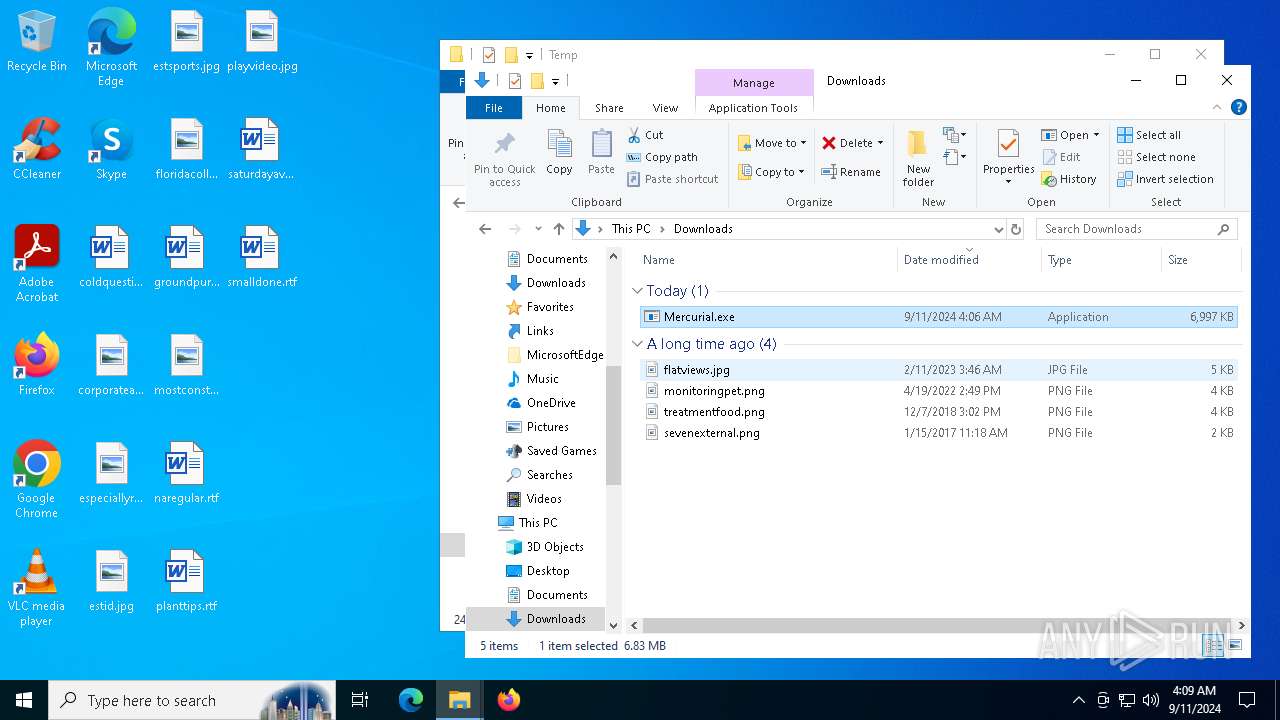Click the Edit ribbon command
This screenshot has width=1280, height=720.
pyautogui.click(x=1061, y=157)
